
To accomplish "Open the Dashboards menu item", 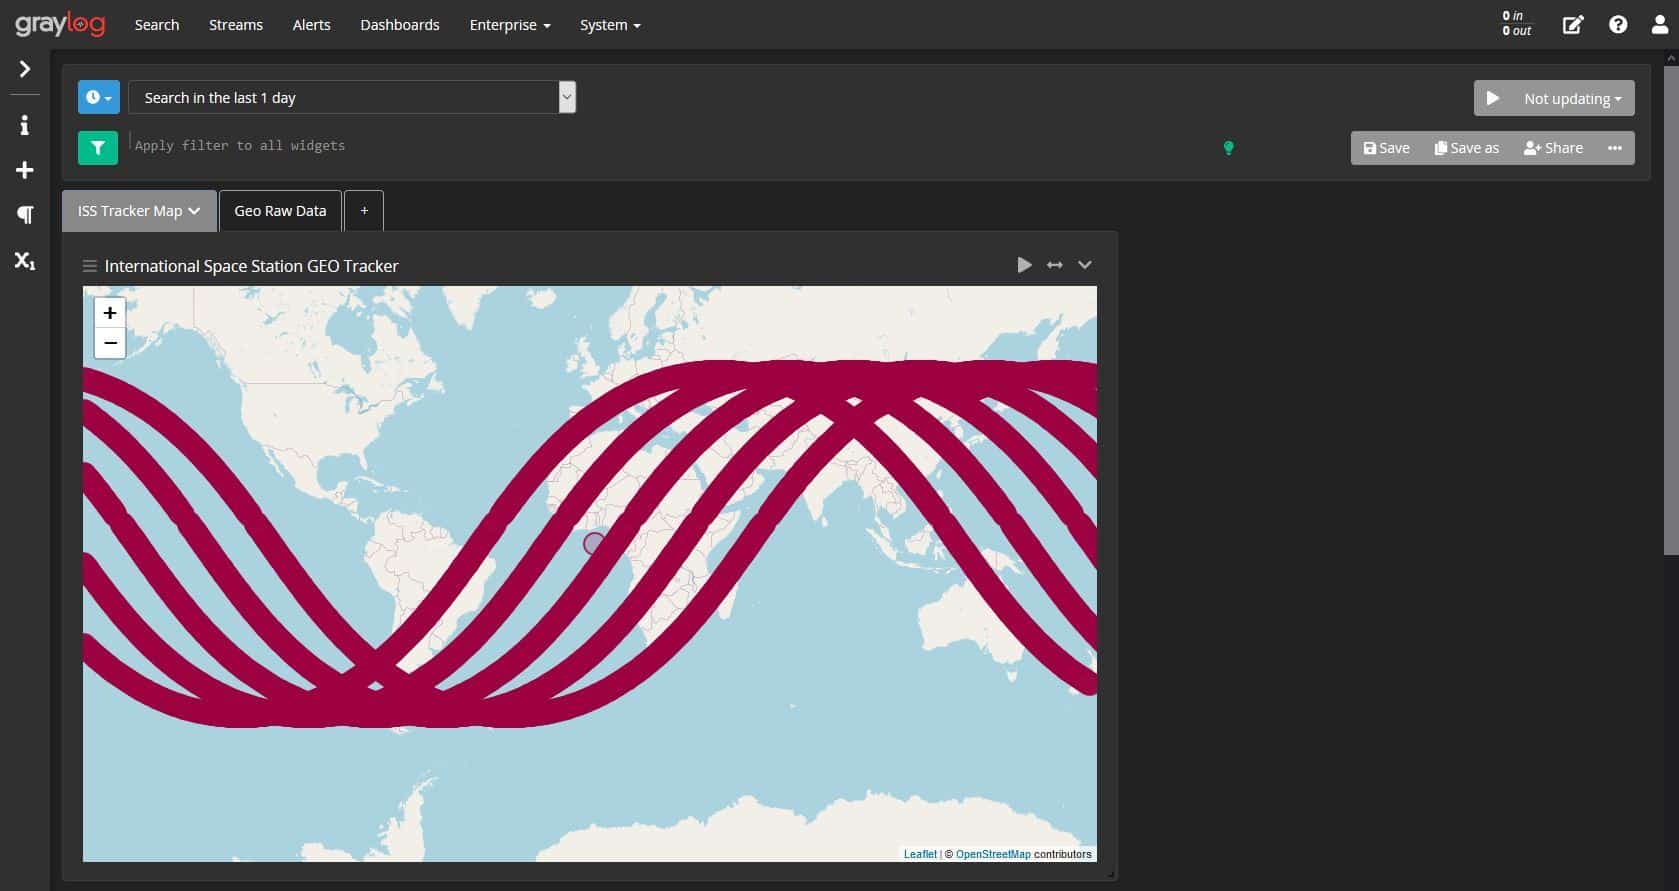I will (x=400, y=25).
